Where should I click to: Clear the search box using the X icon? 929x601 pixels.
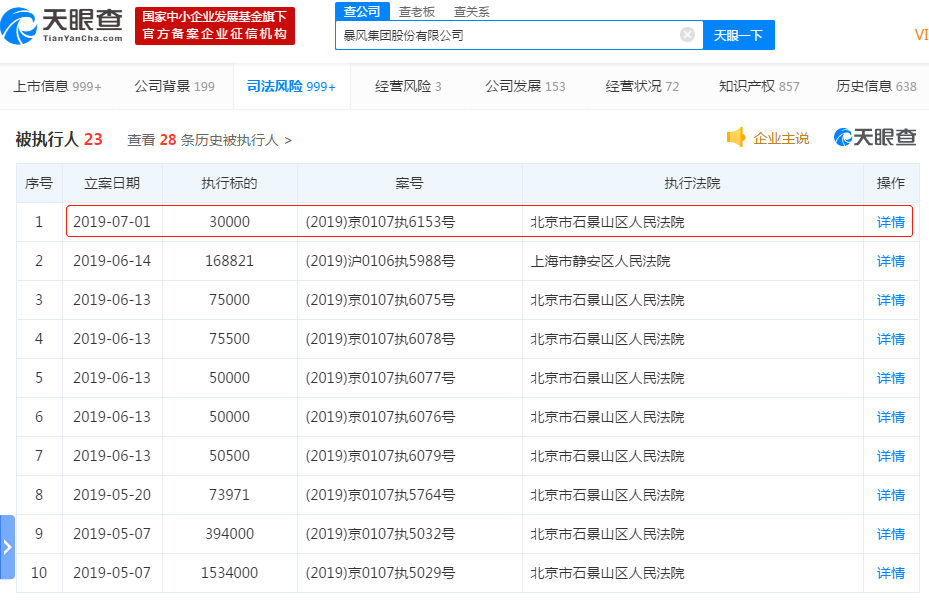point(687,34)
